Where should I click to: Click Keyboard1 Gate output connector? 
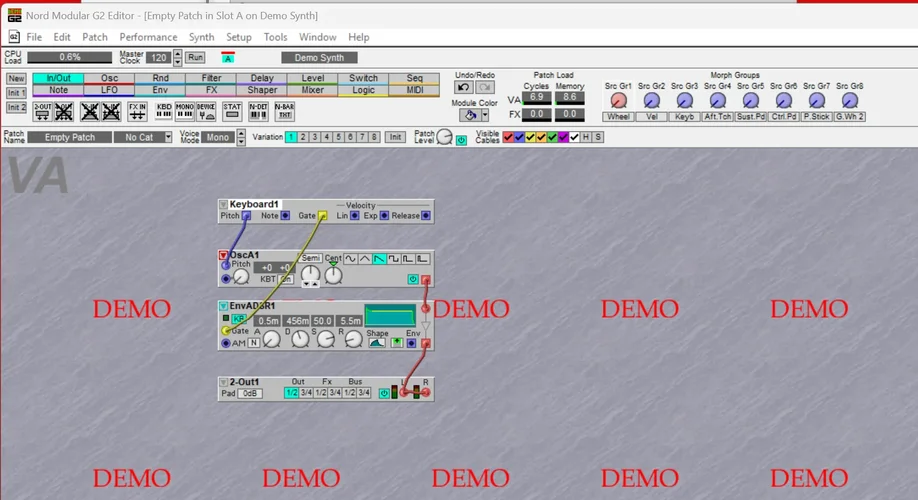click(322, 215)
